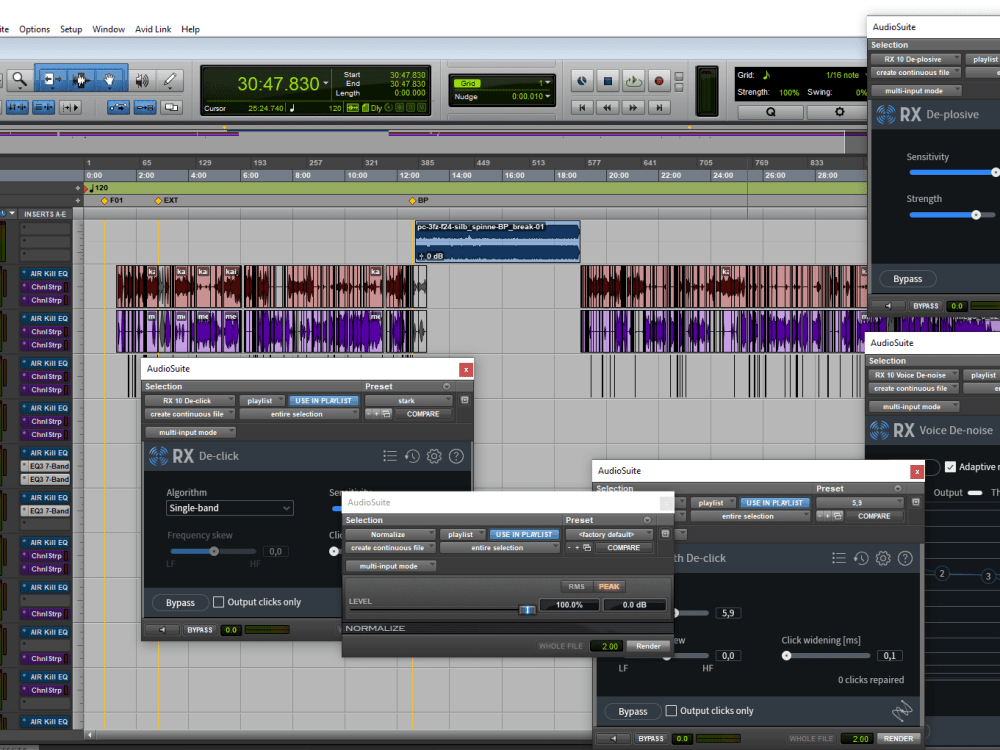Click the green Play transport button
The image size is (1000, 750).
coord(633,81)
